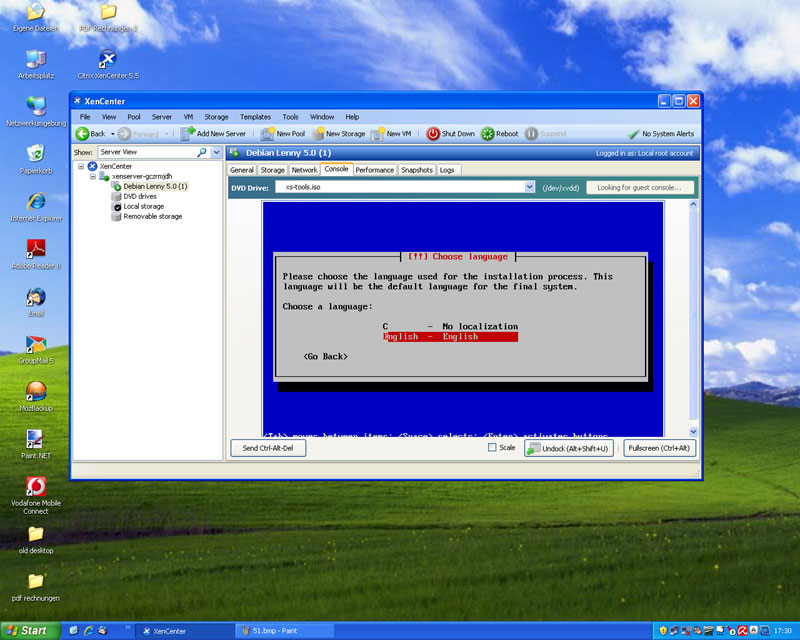Enable the Scale checkbox
The image size is (800, 640).
click(x=492, y=448)
